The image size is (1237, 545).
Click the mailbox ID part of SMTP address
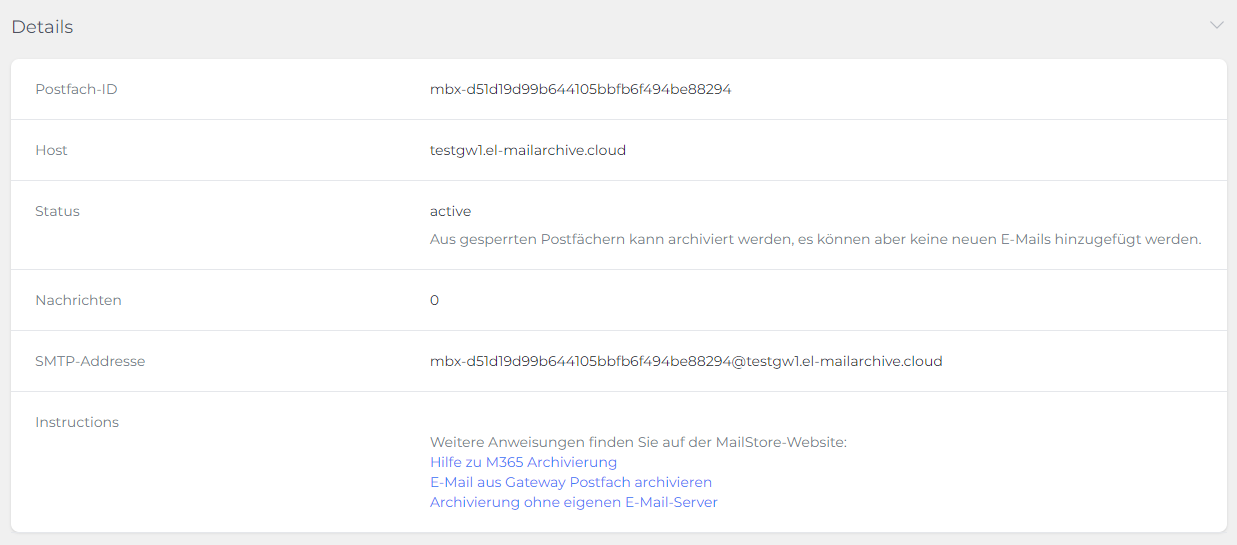(x=580, y=361)
